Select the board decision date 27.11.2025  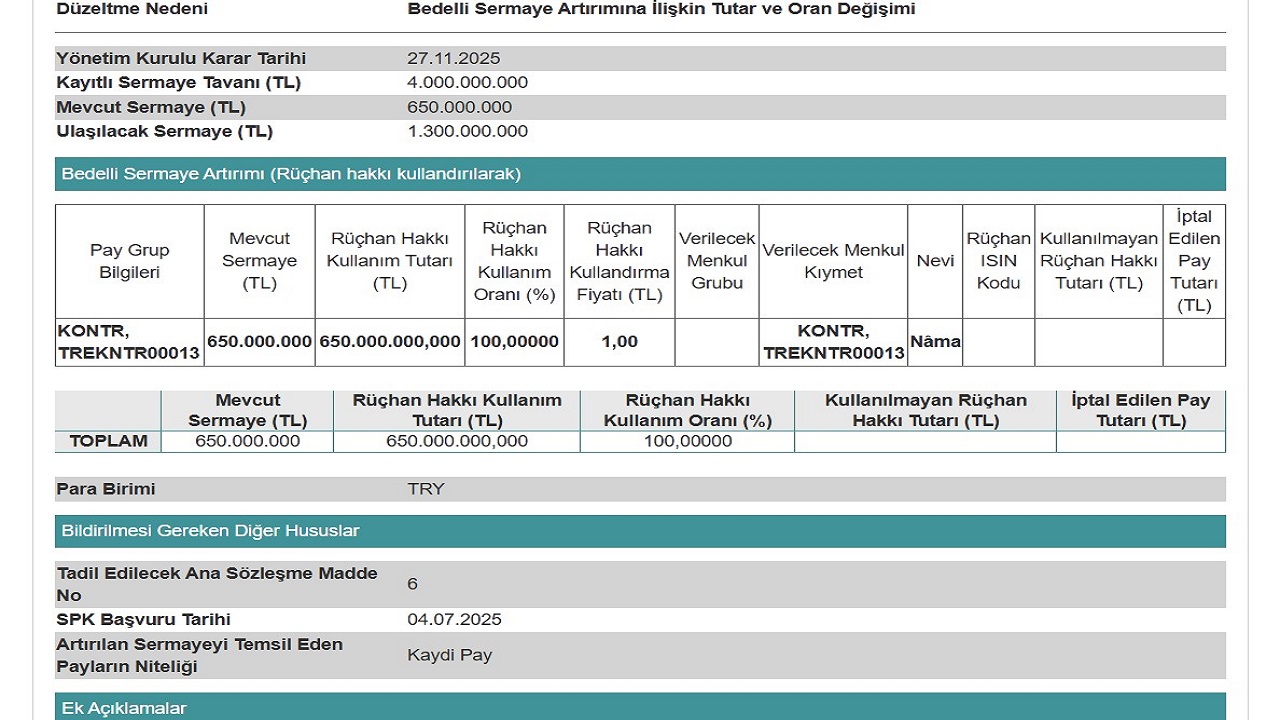(x=453, y=58)
